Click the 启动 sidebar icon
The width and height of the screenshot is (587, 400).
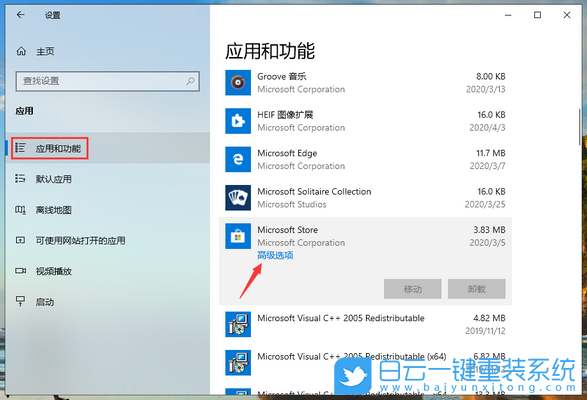20,301
